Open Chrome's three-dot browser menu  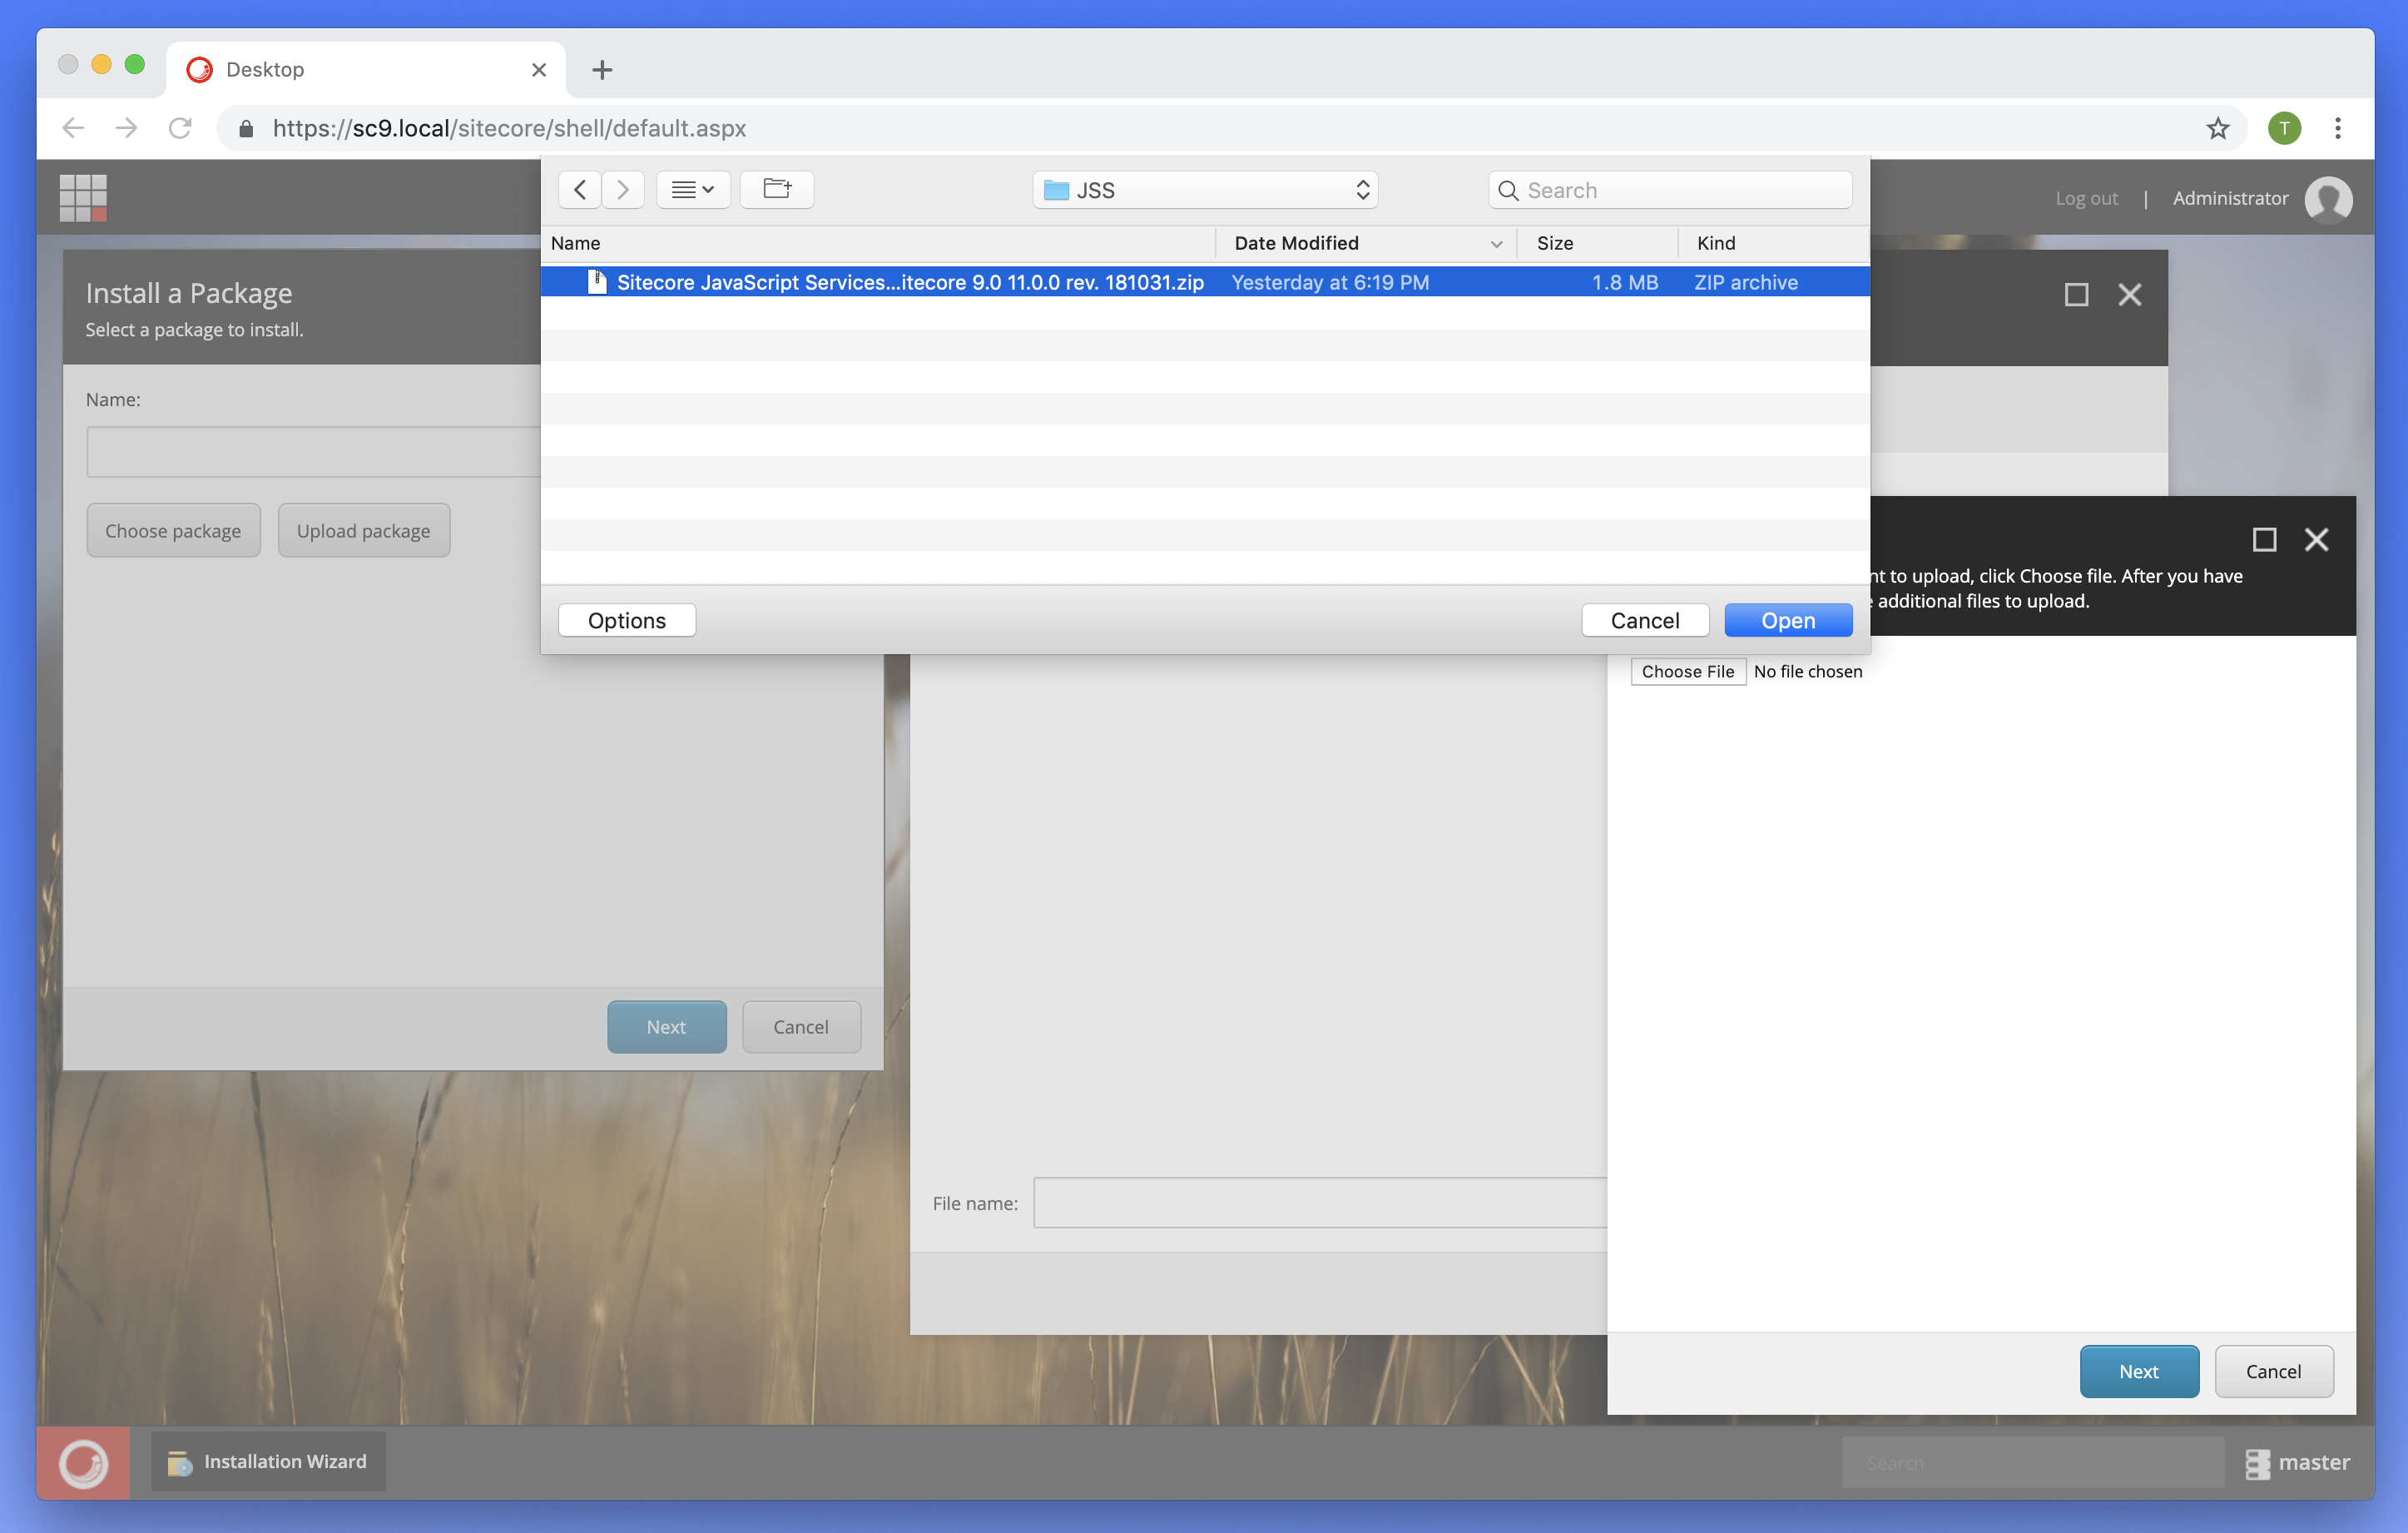[2339, 128]
